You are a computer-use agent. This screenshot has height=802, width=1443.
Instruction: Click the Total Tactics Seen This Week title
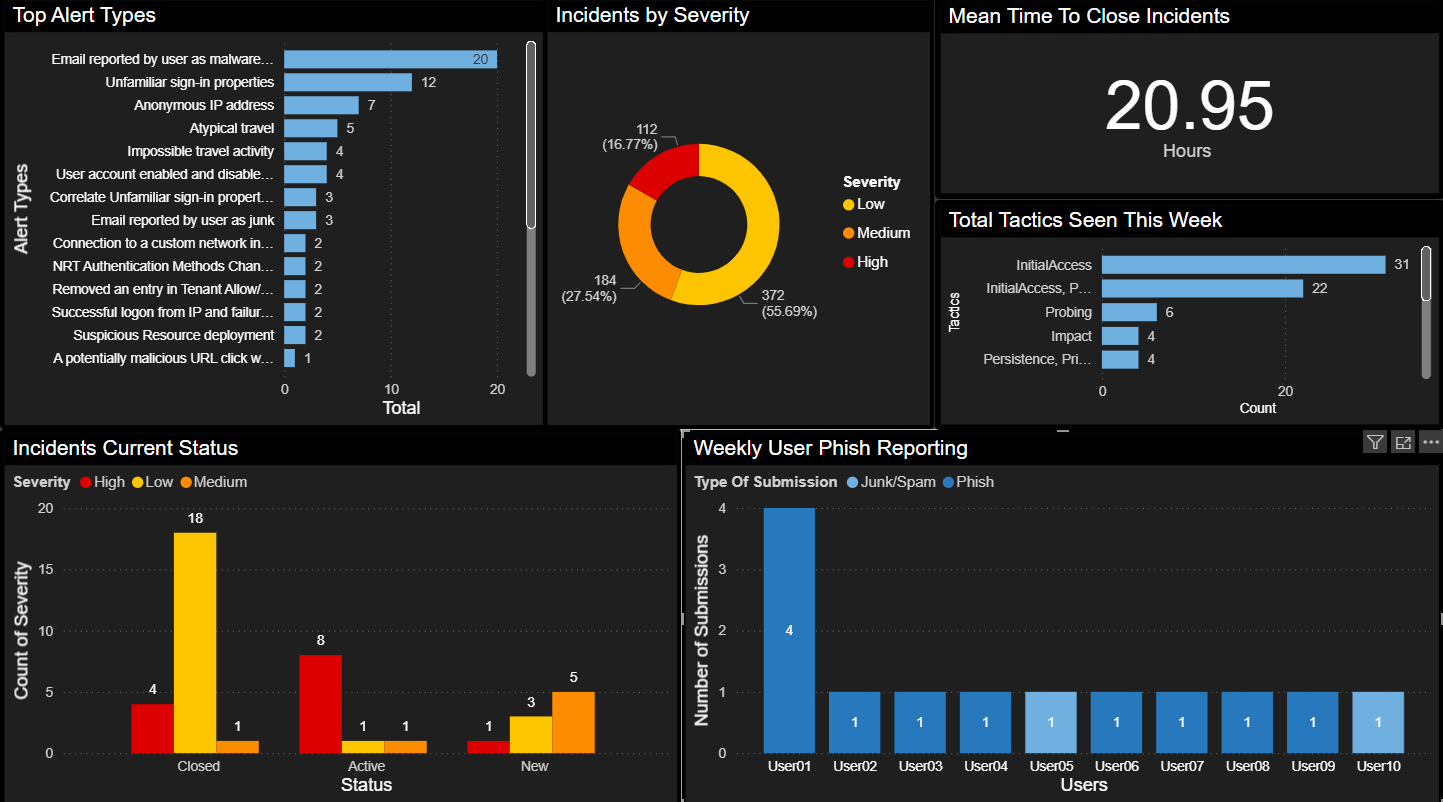1085,220
